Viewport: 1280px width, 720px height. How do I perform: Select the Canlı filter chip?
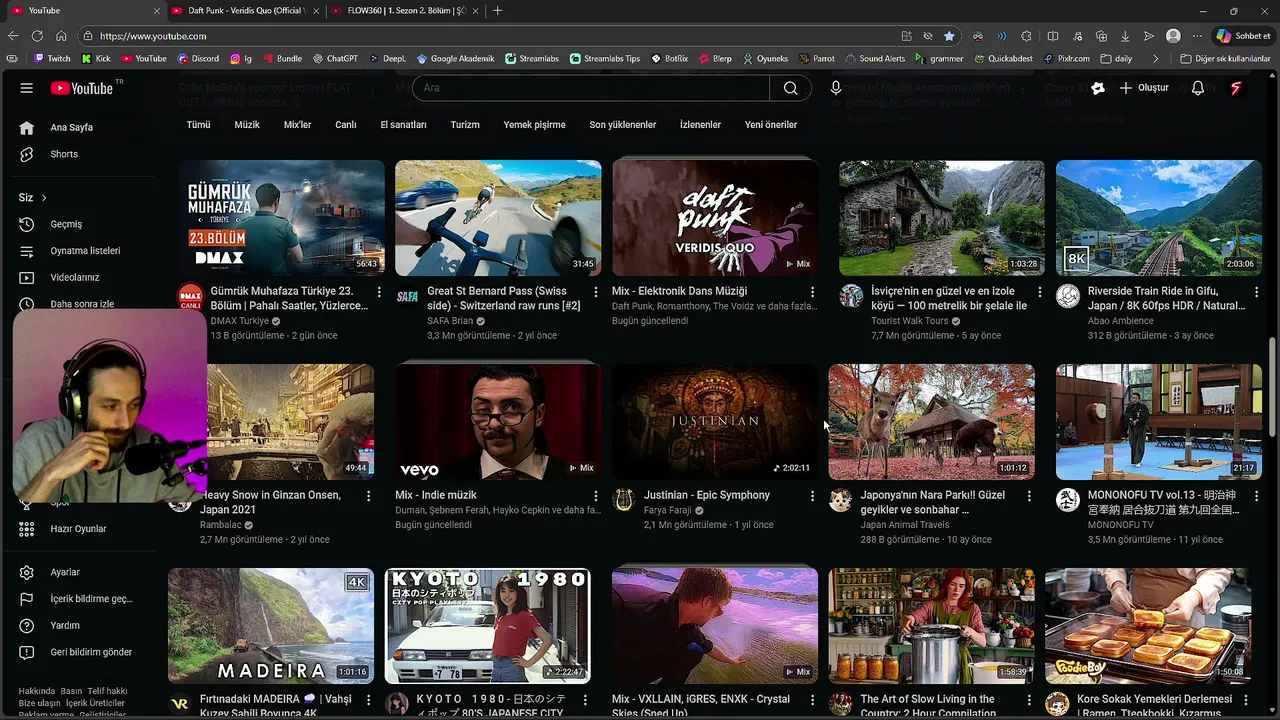[346, 125]
